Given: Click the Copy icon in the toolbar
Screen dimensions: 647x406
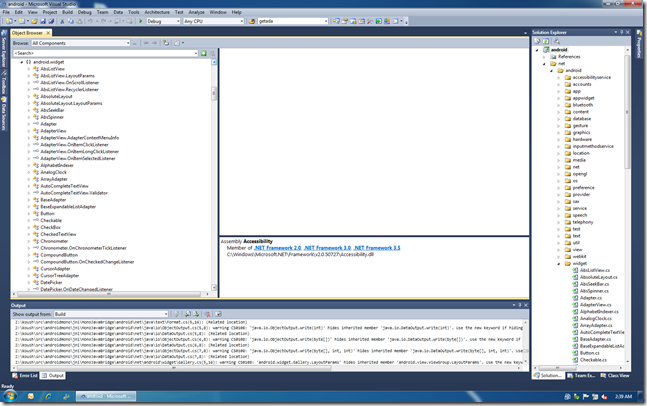Looking at the screenshot, I should click(x=71, y=21).
